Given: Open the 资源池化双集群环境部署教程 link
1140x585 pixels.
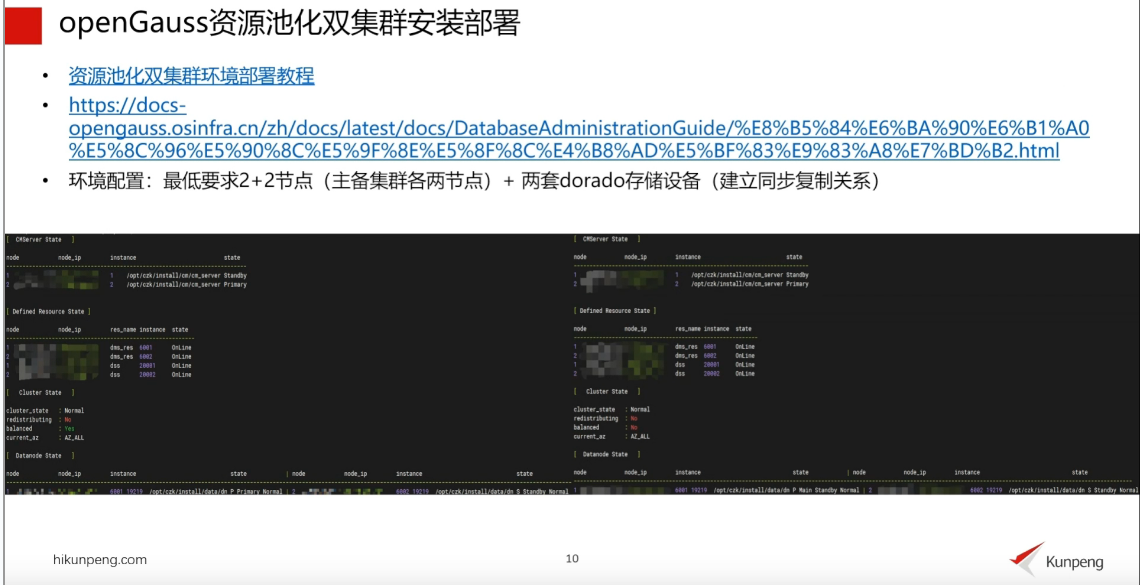Looking at the screenshot, I should click(192, 76).
